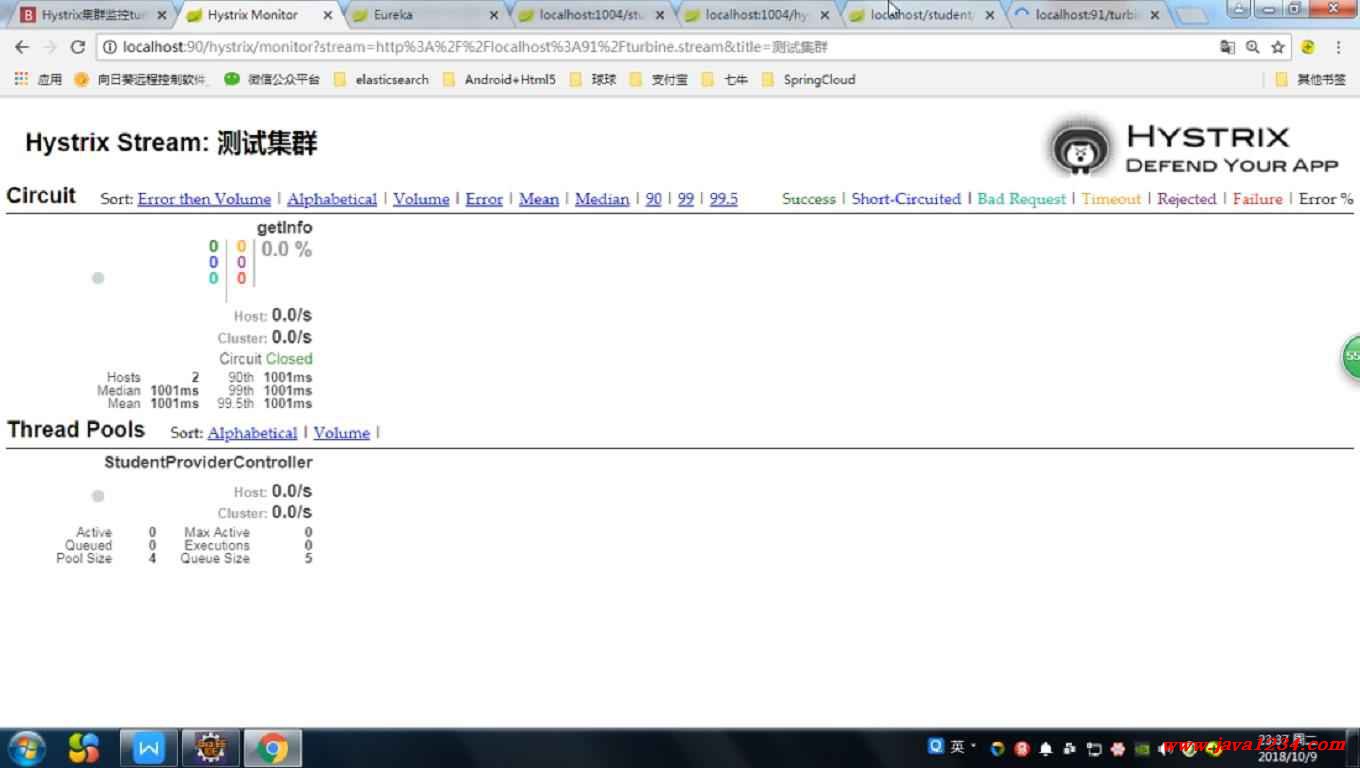
Task: Reload the Hystrix Monitor page
Action: pos(78,47)
